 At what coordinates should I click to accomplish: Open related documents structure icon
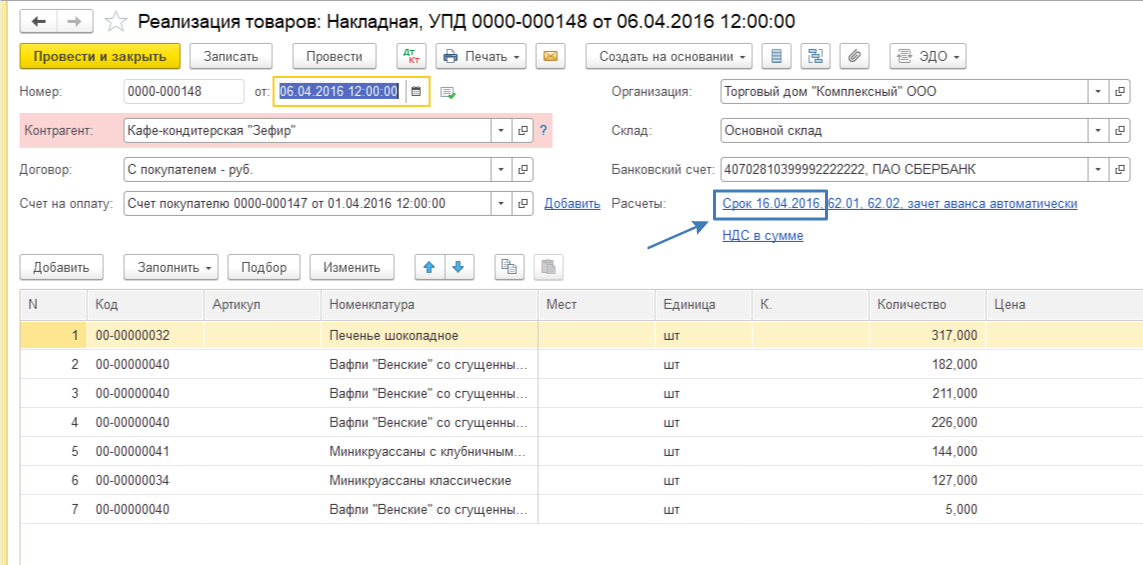click(816, 56)
